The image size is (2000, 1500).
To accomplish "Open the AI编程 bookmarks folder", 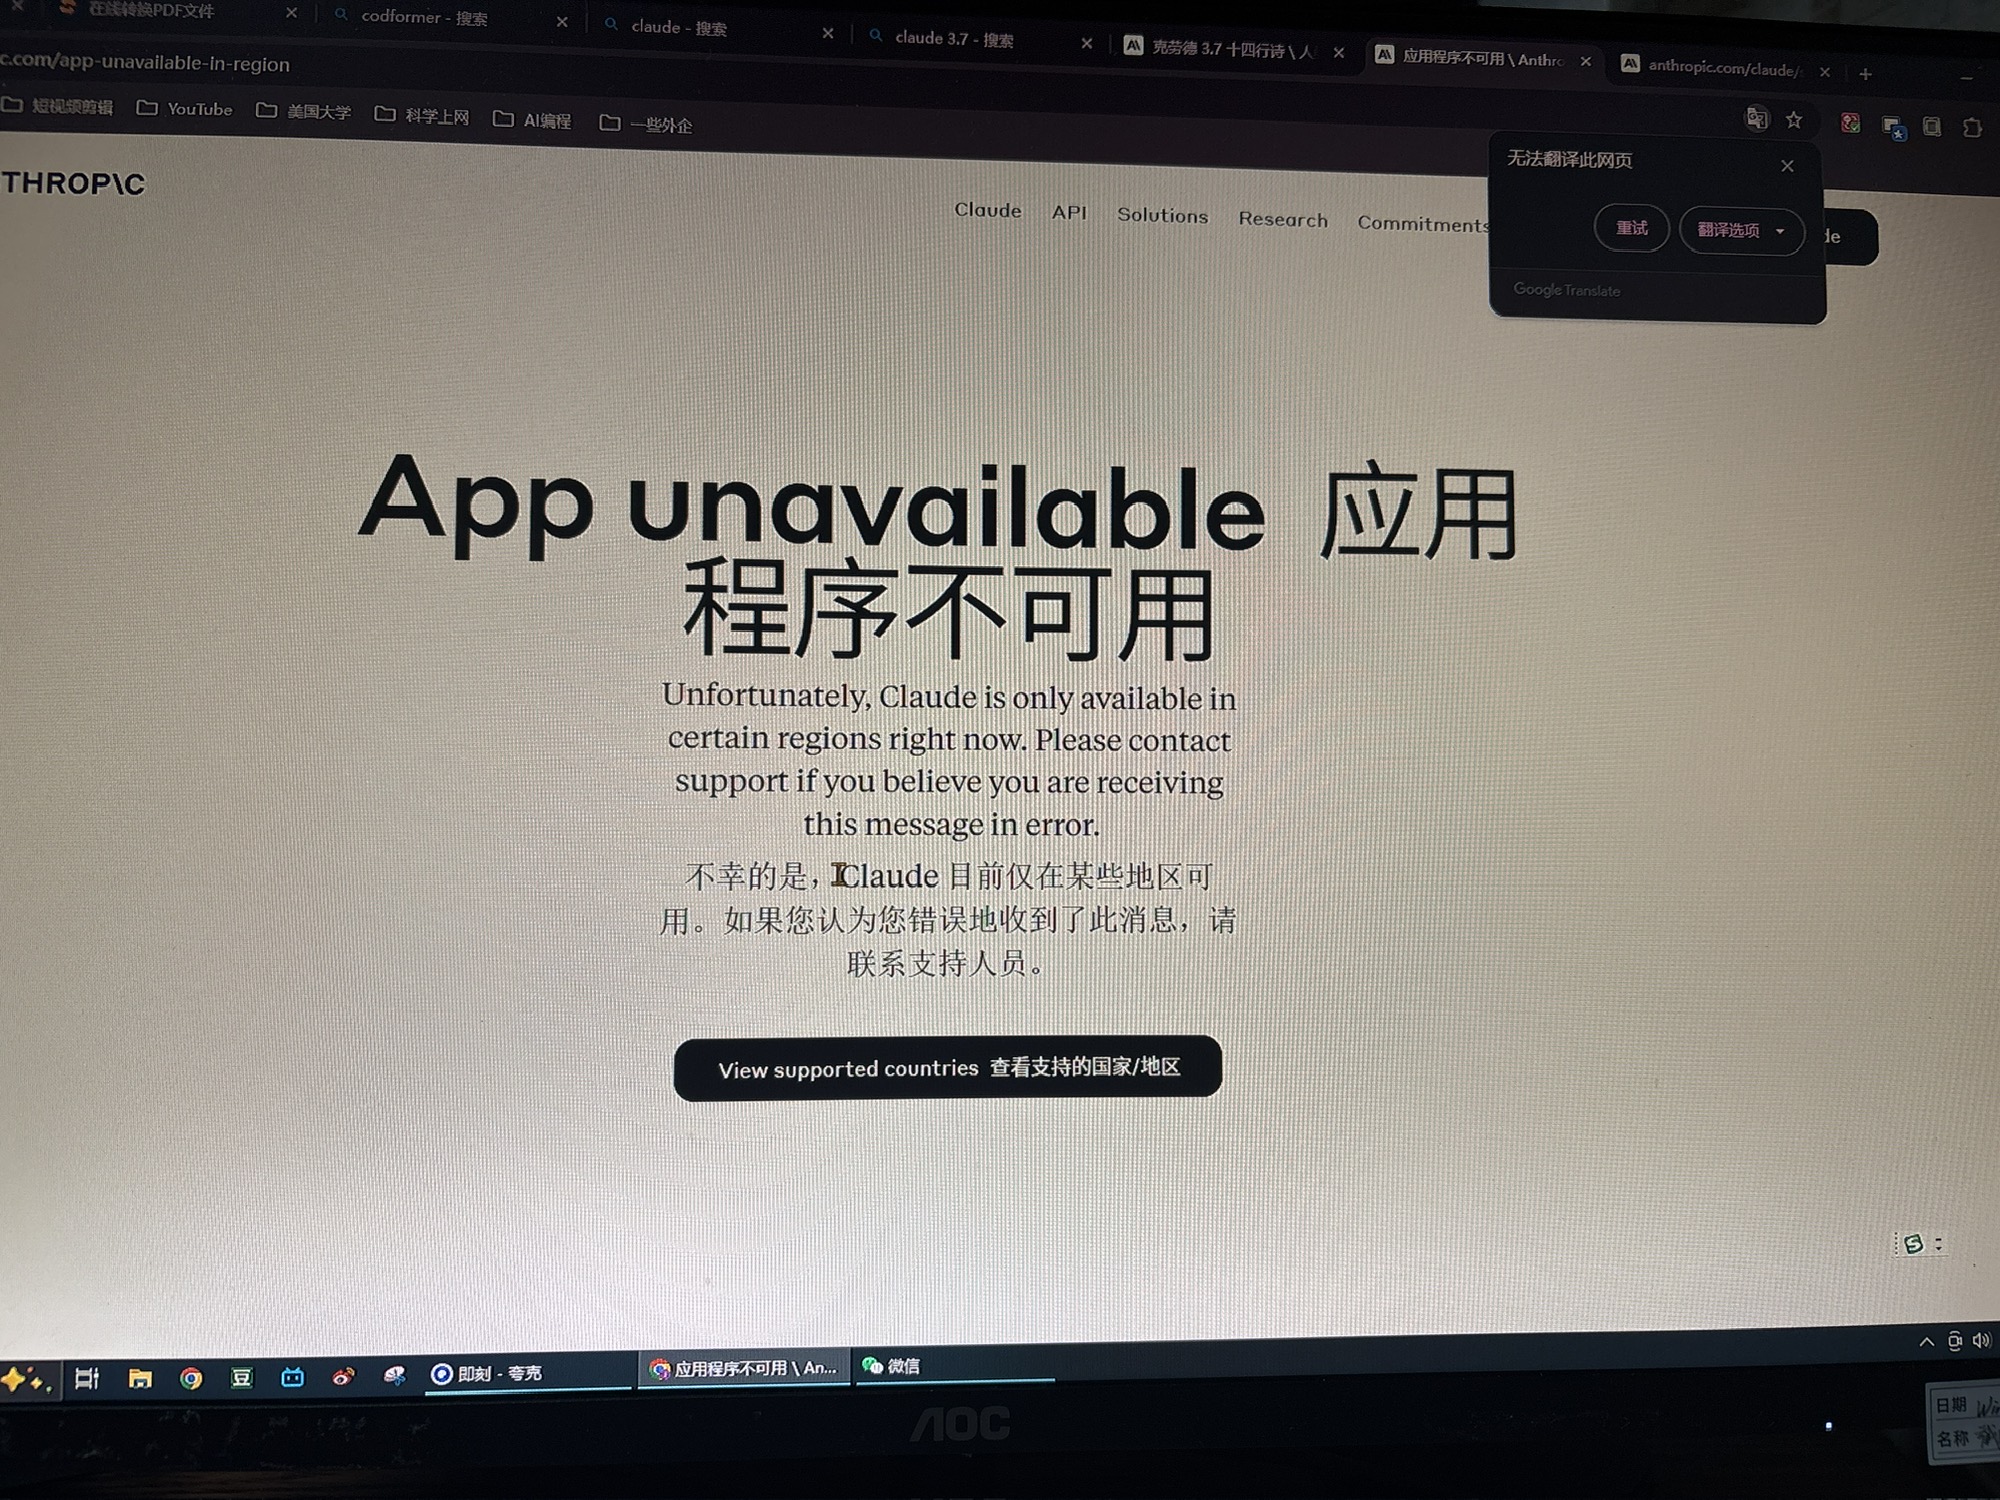I will (x=533, y=121).
